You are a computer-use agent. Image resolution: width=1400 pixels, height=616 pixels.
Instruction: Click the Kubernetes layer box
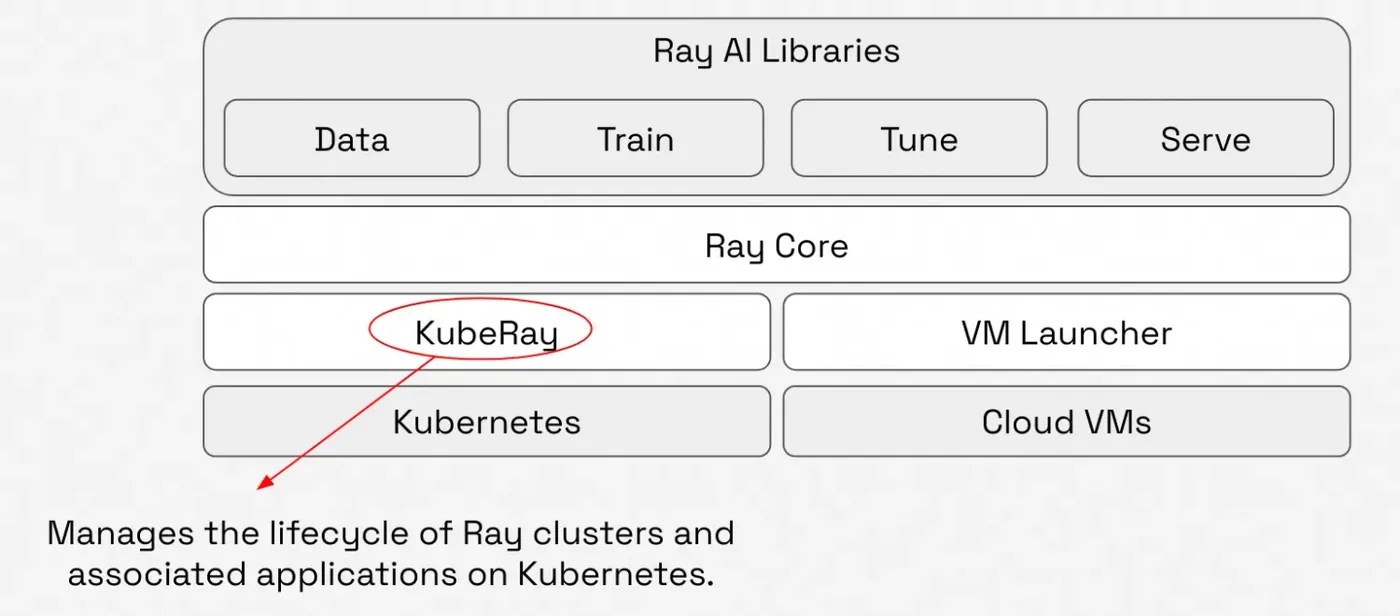coord(487,421)
